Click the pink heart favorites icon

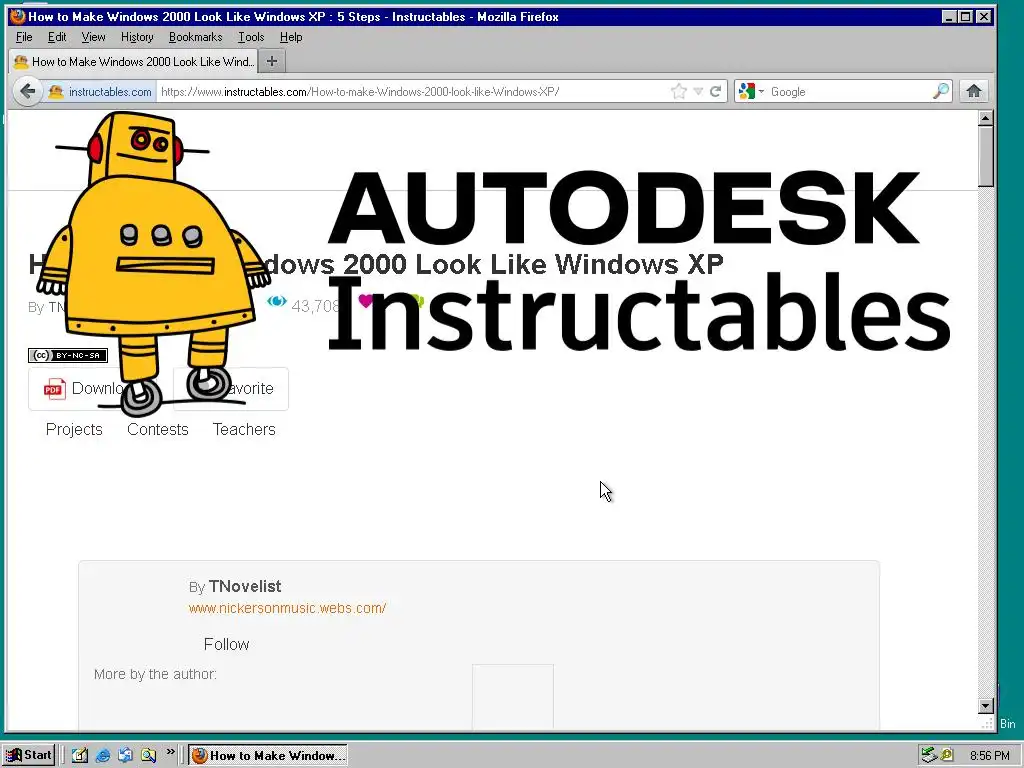pos(366,301)
